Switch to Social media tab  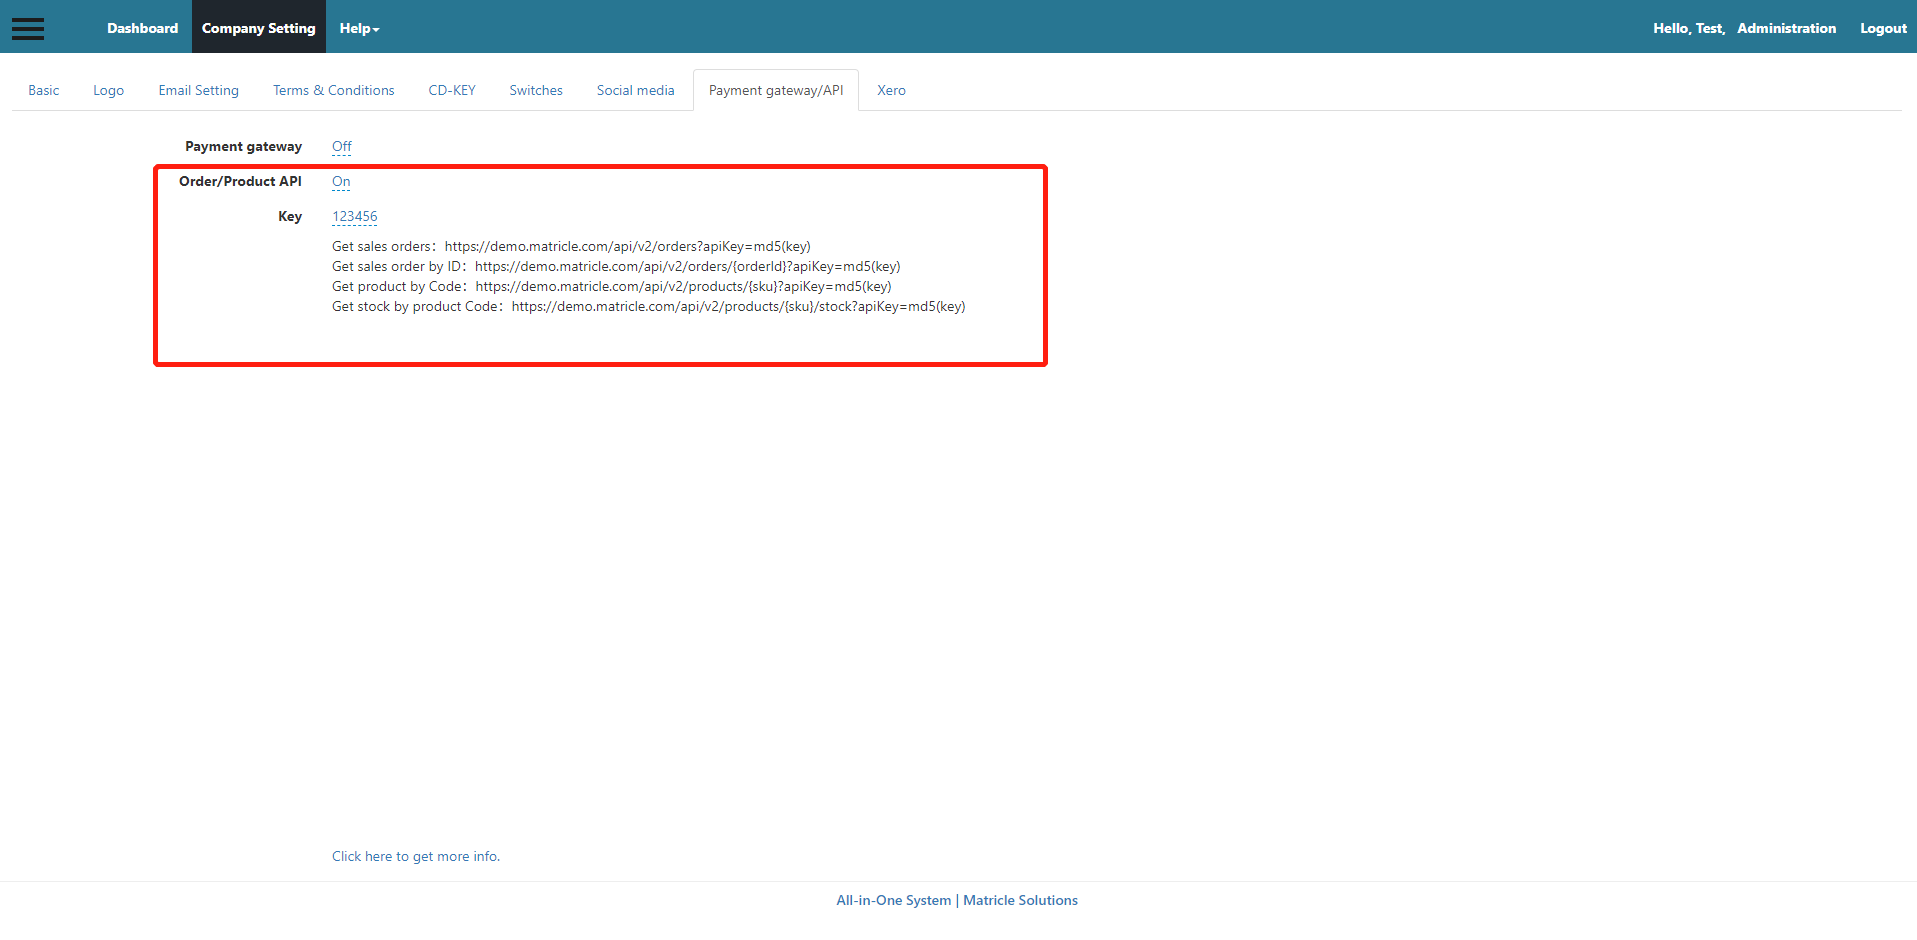click(x=635, y=90)
